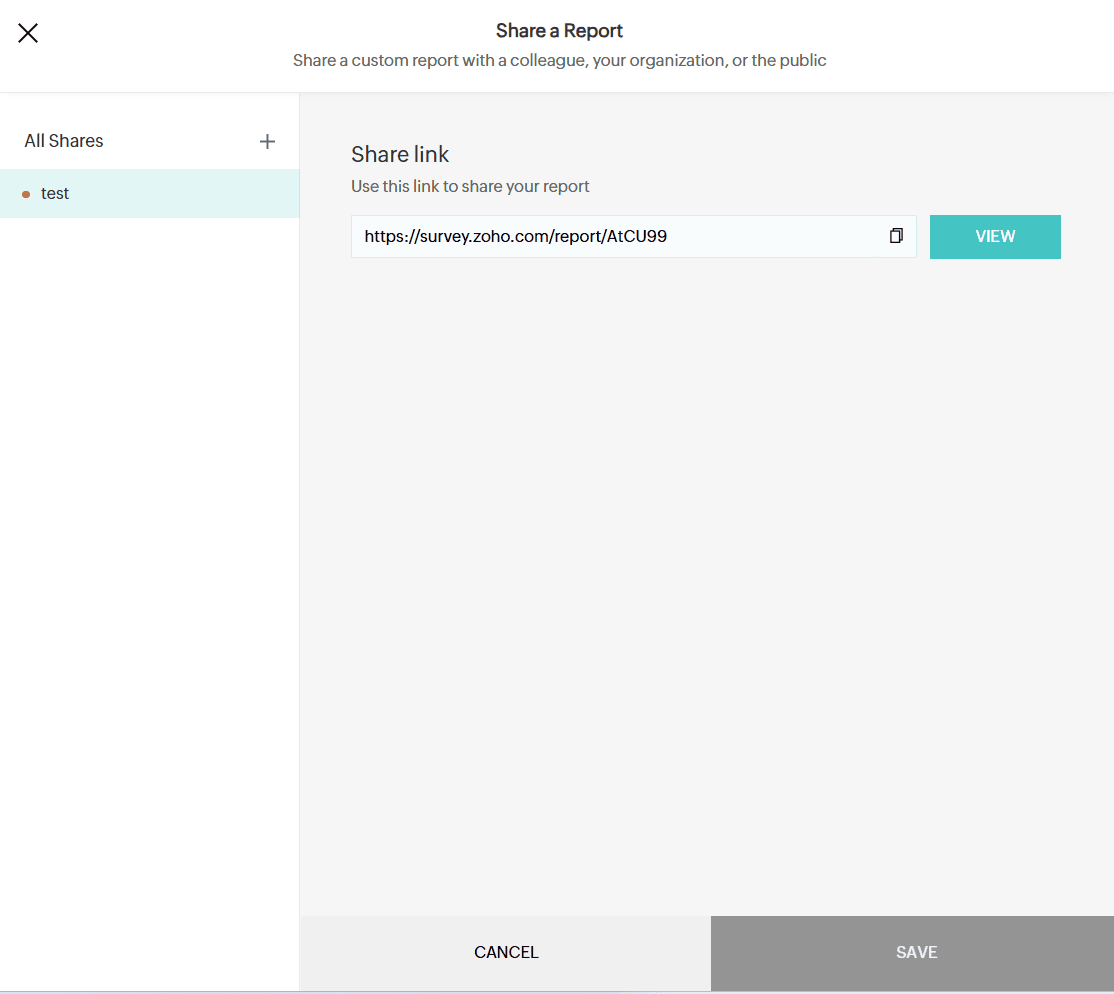Click the CANCEL button

tap(506, 952)
